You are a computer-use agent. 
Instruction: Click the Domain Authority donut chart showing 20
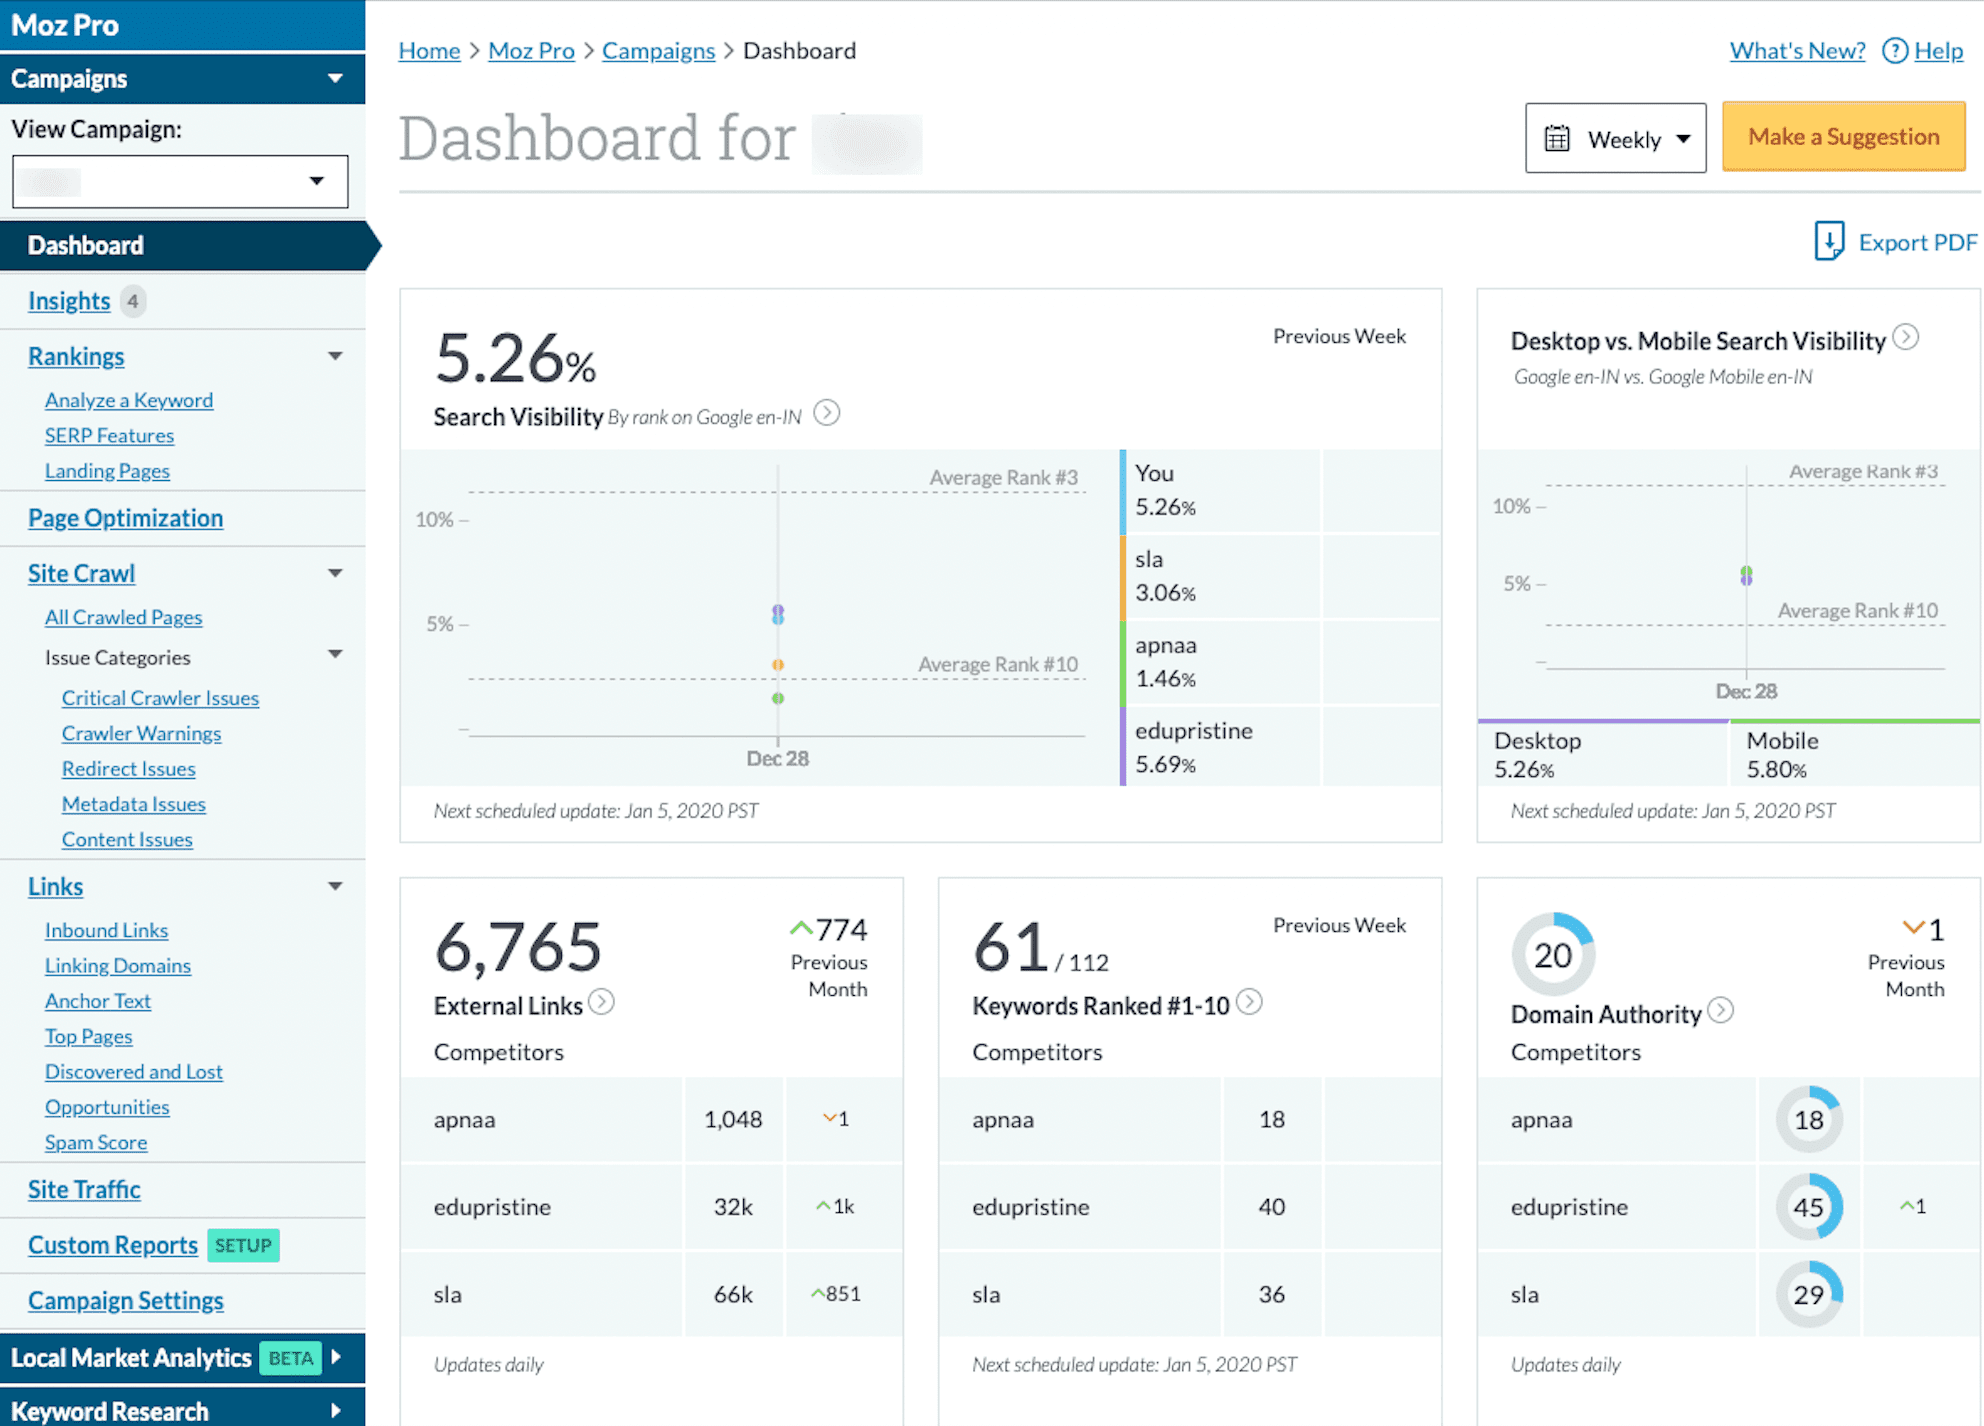point(1552,956)
